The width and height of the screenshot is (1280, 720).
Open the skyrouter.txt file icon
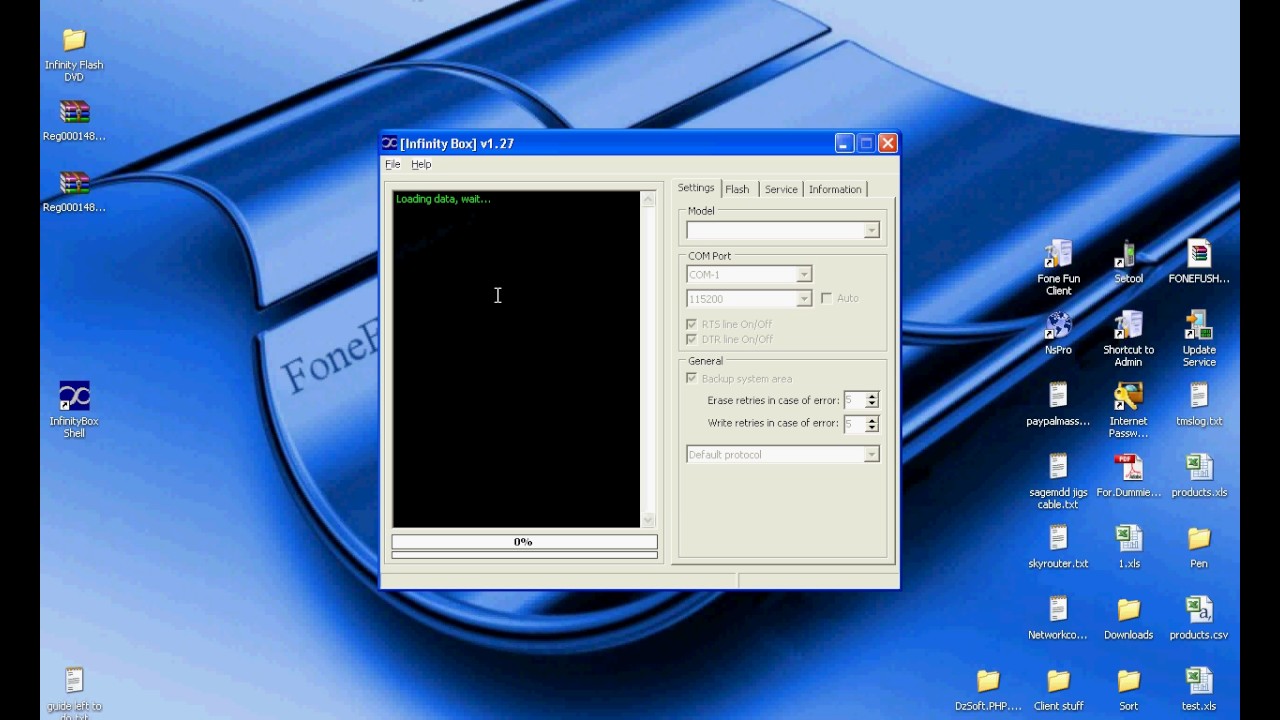coord(1058,539)
